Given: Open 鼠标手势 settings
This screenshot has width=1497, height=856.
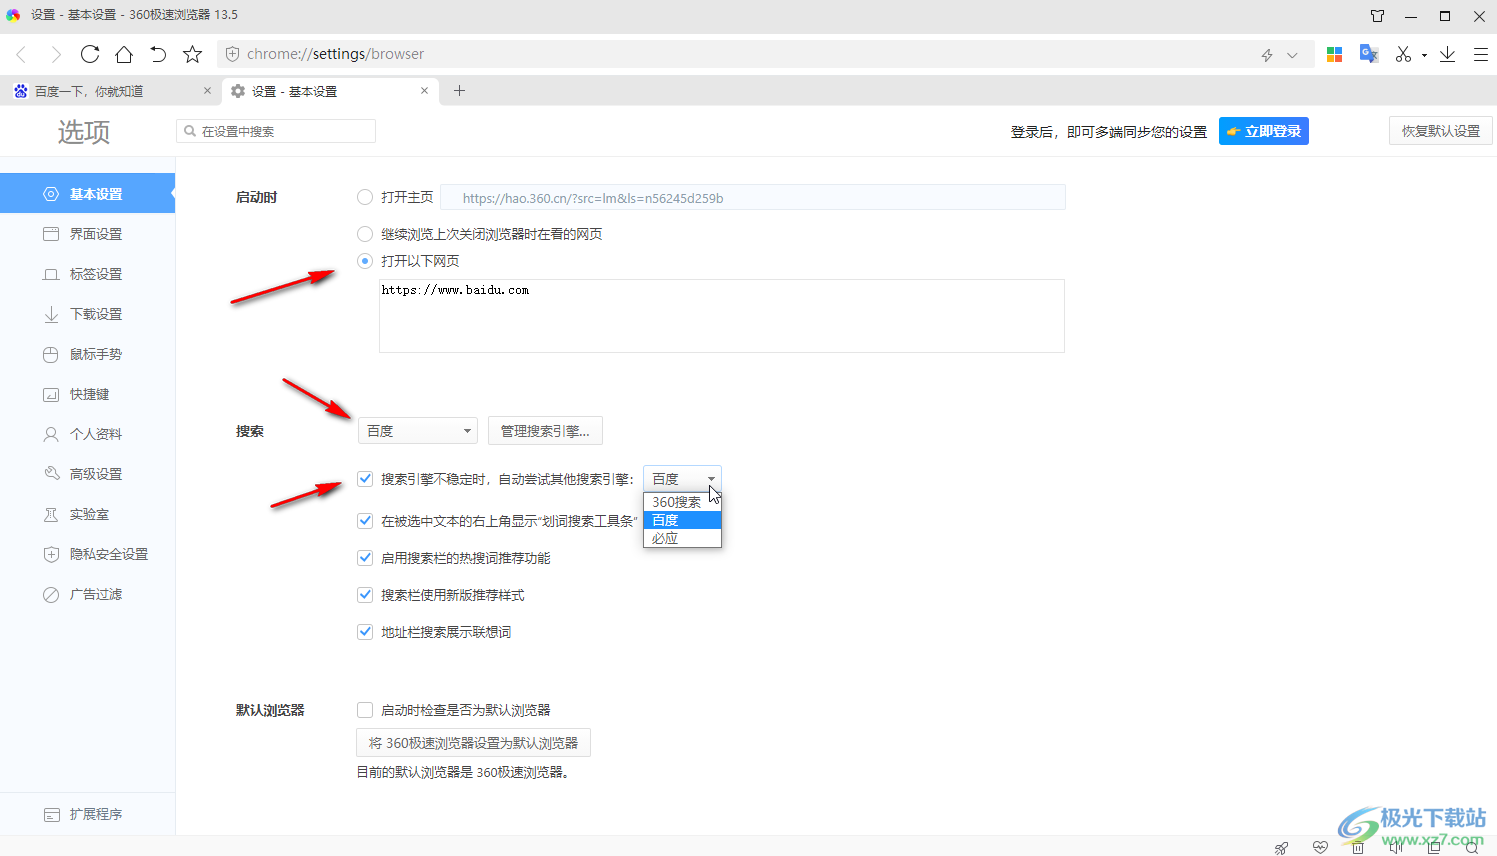Looking at the screenshot, I should (x=87, y=354).
